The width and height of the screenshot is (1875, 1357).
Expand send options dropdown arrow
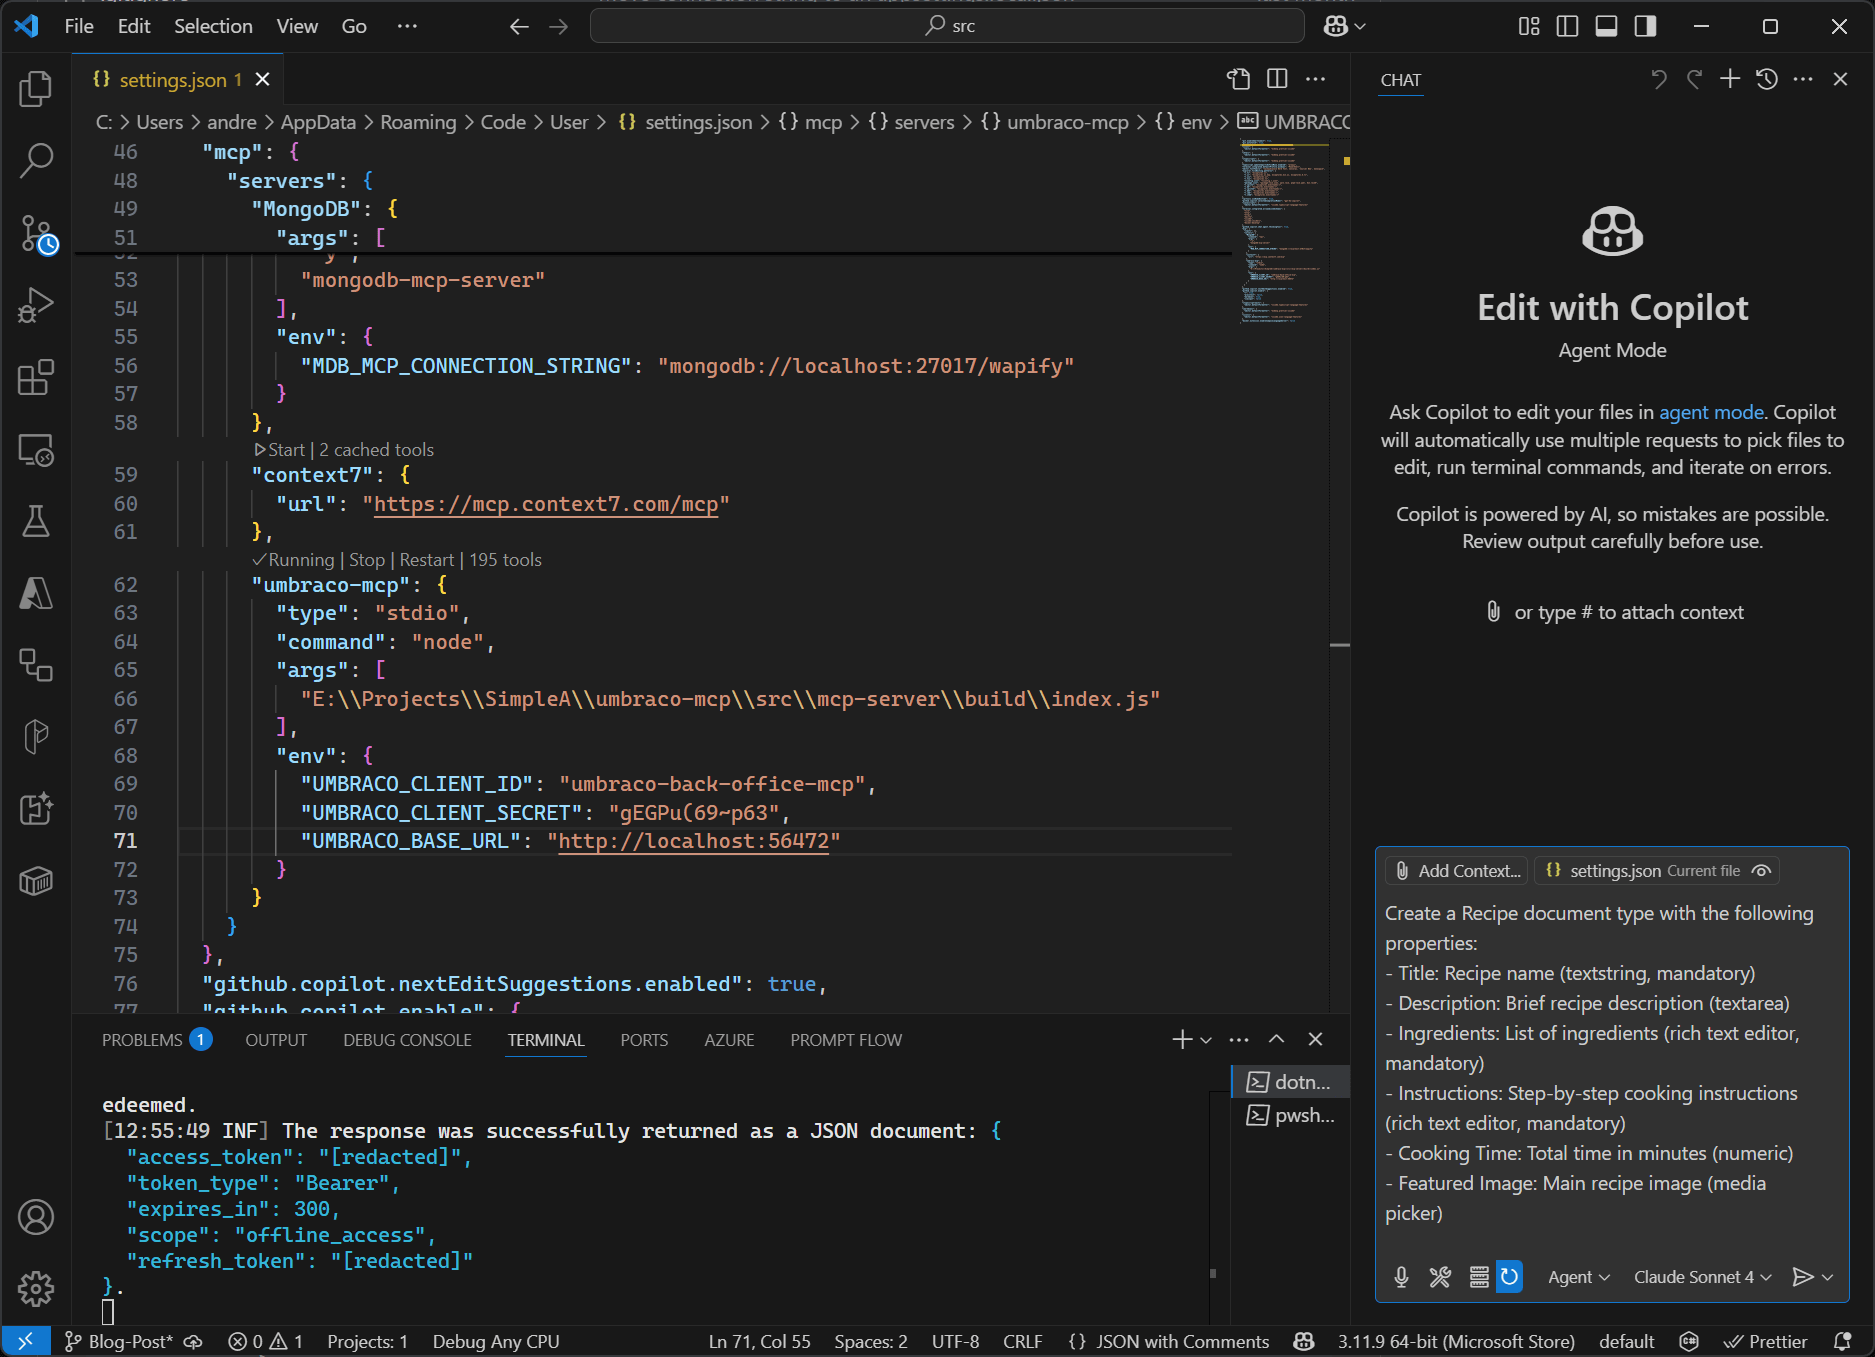click(1828, 1277)
